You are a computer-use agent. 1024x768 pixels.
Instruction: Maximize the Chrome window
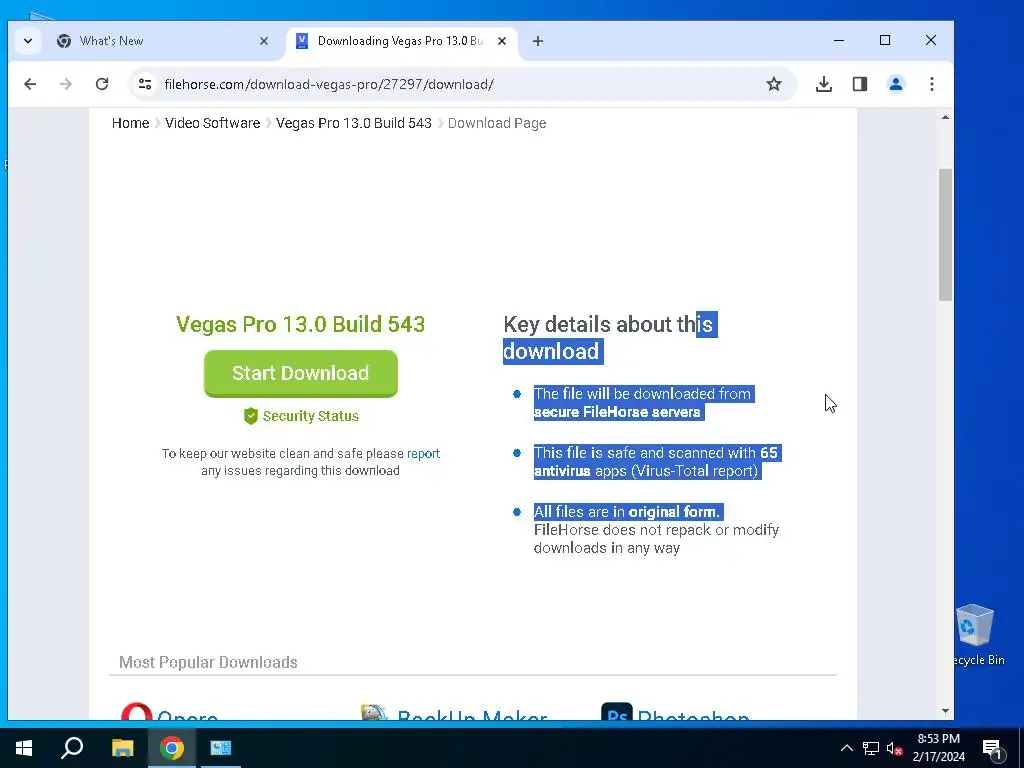click(x=885, y=40)
